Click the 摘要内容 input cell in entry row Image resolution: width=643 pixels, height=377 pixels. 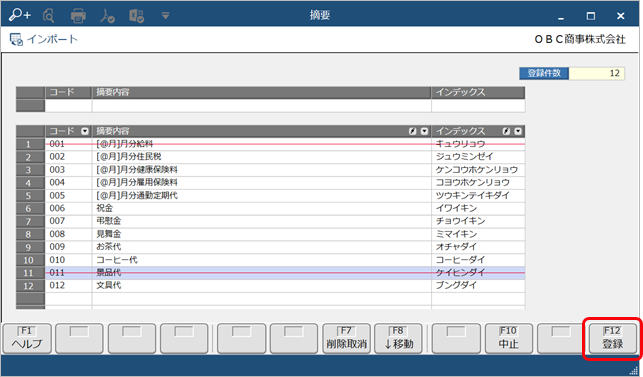coord(262,106)
